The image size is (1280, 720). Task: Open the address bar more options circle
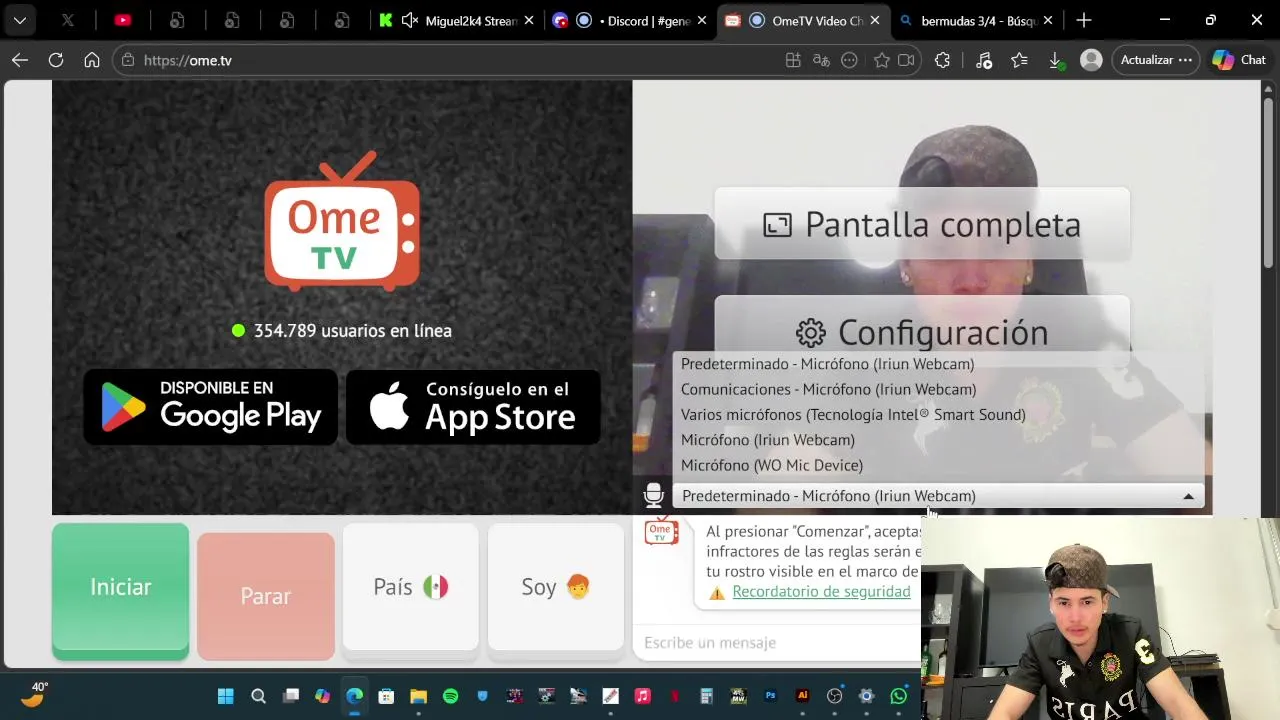click(x=849, y=60)
